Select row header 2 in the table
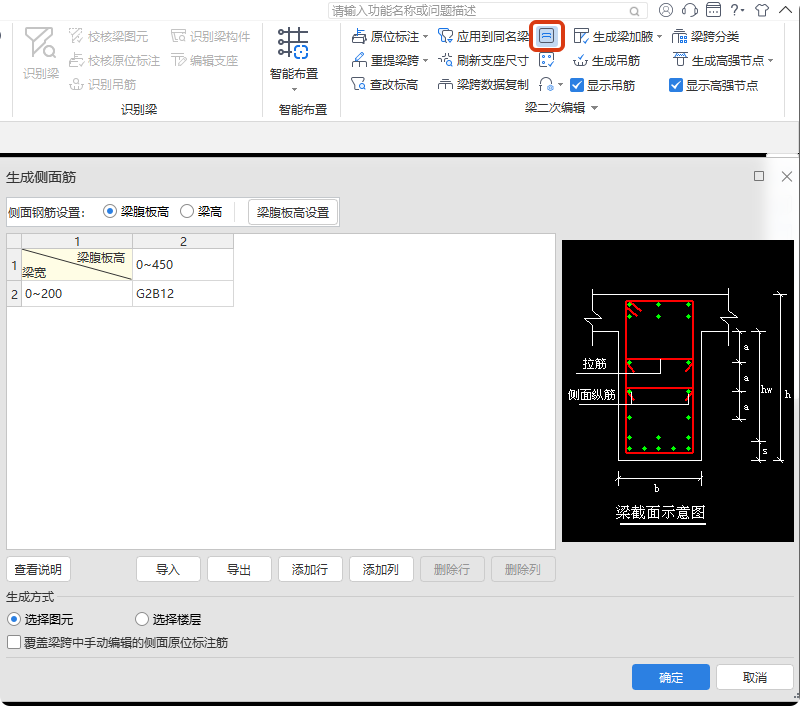 click(14, 294)
